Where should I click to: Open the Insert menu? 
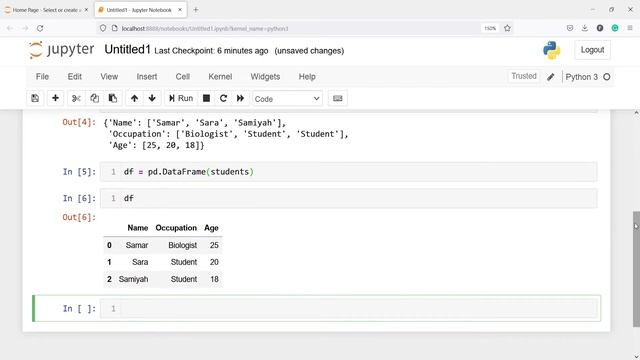(147, 77)
